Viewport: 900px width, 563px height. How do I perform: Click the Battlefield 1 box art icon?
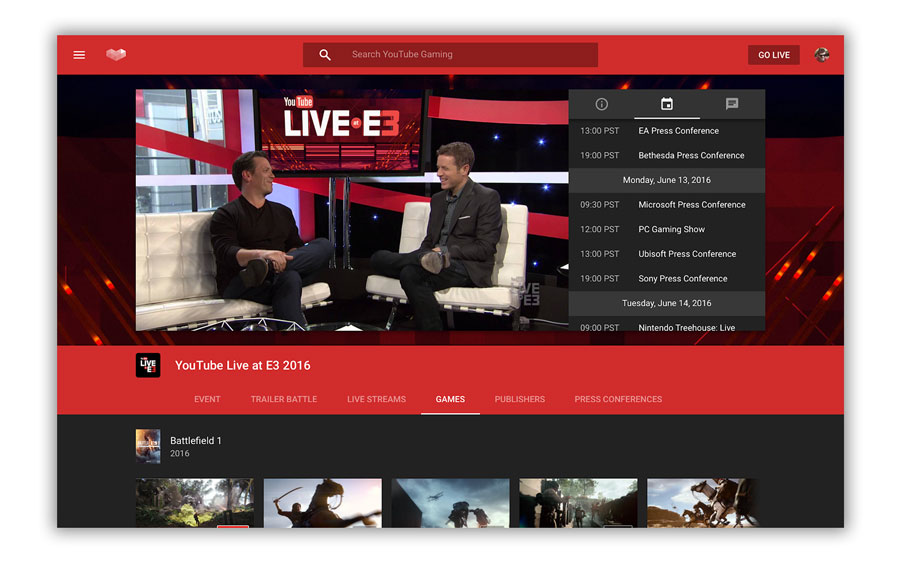[x=148, y=446]
